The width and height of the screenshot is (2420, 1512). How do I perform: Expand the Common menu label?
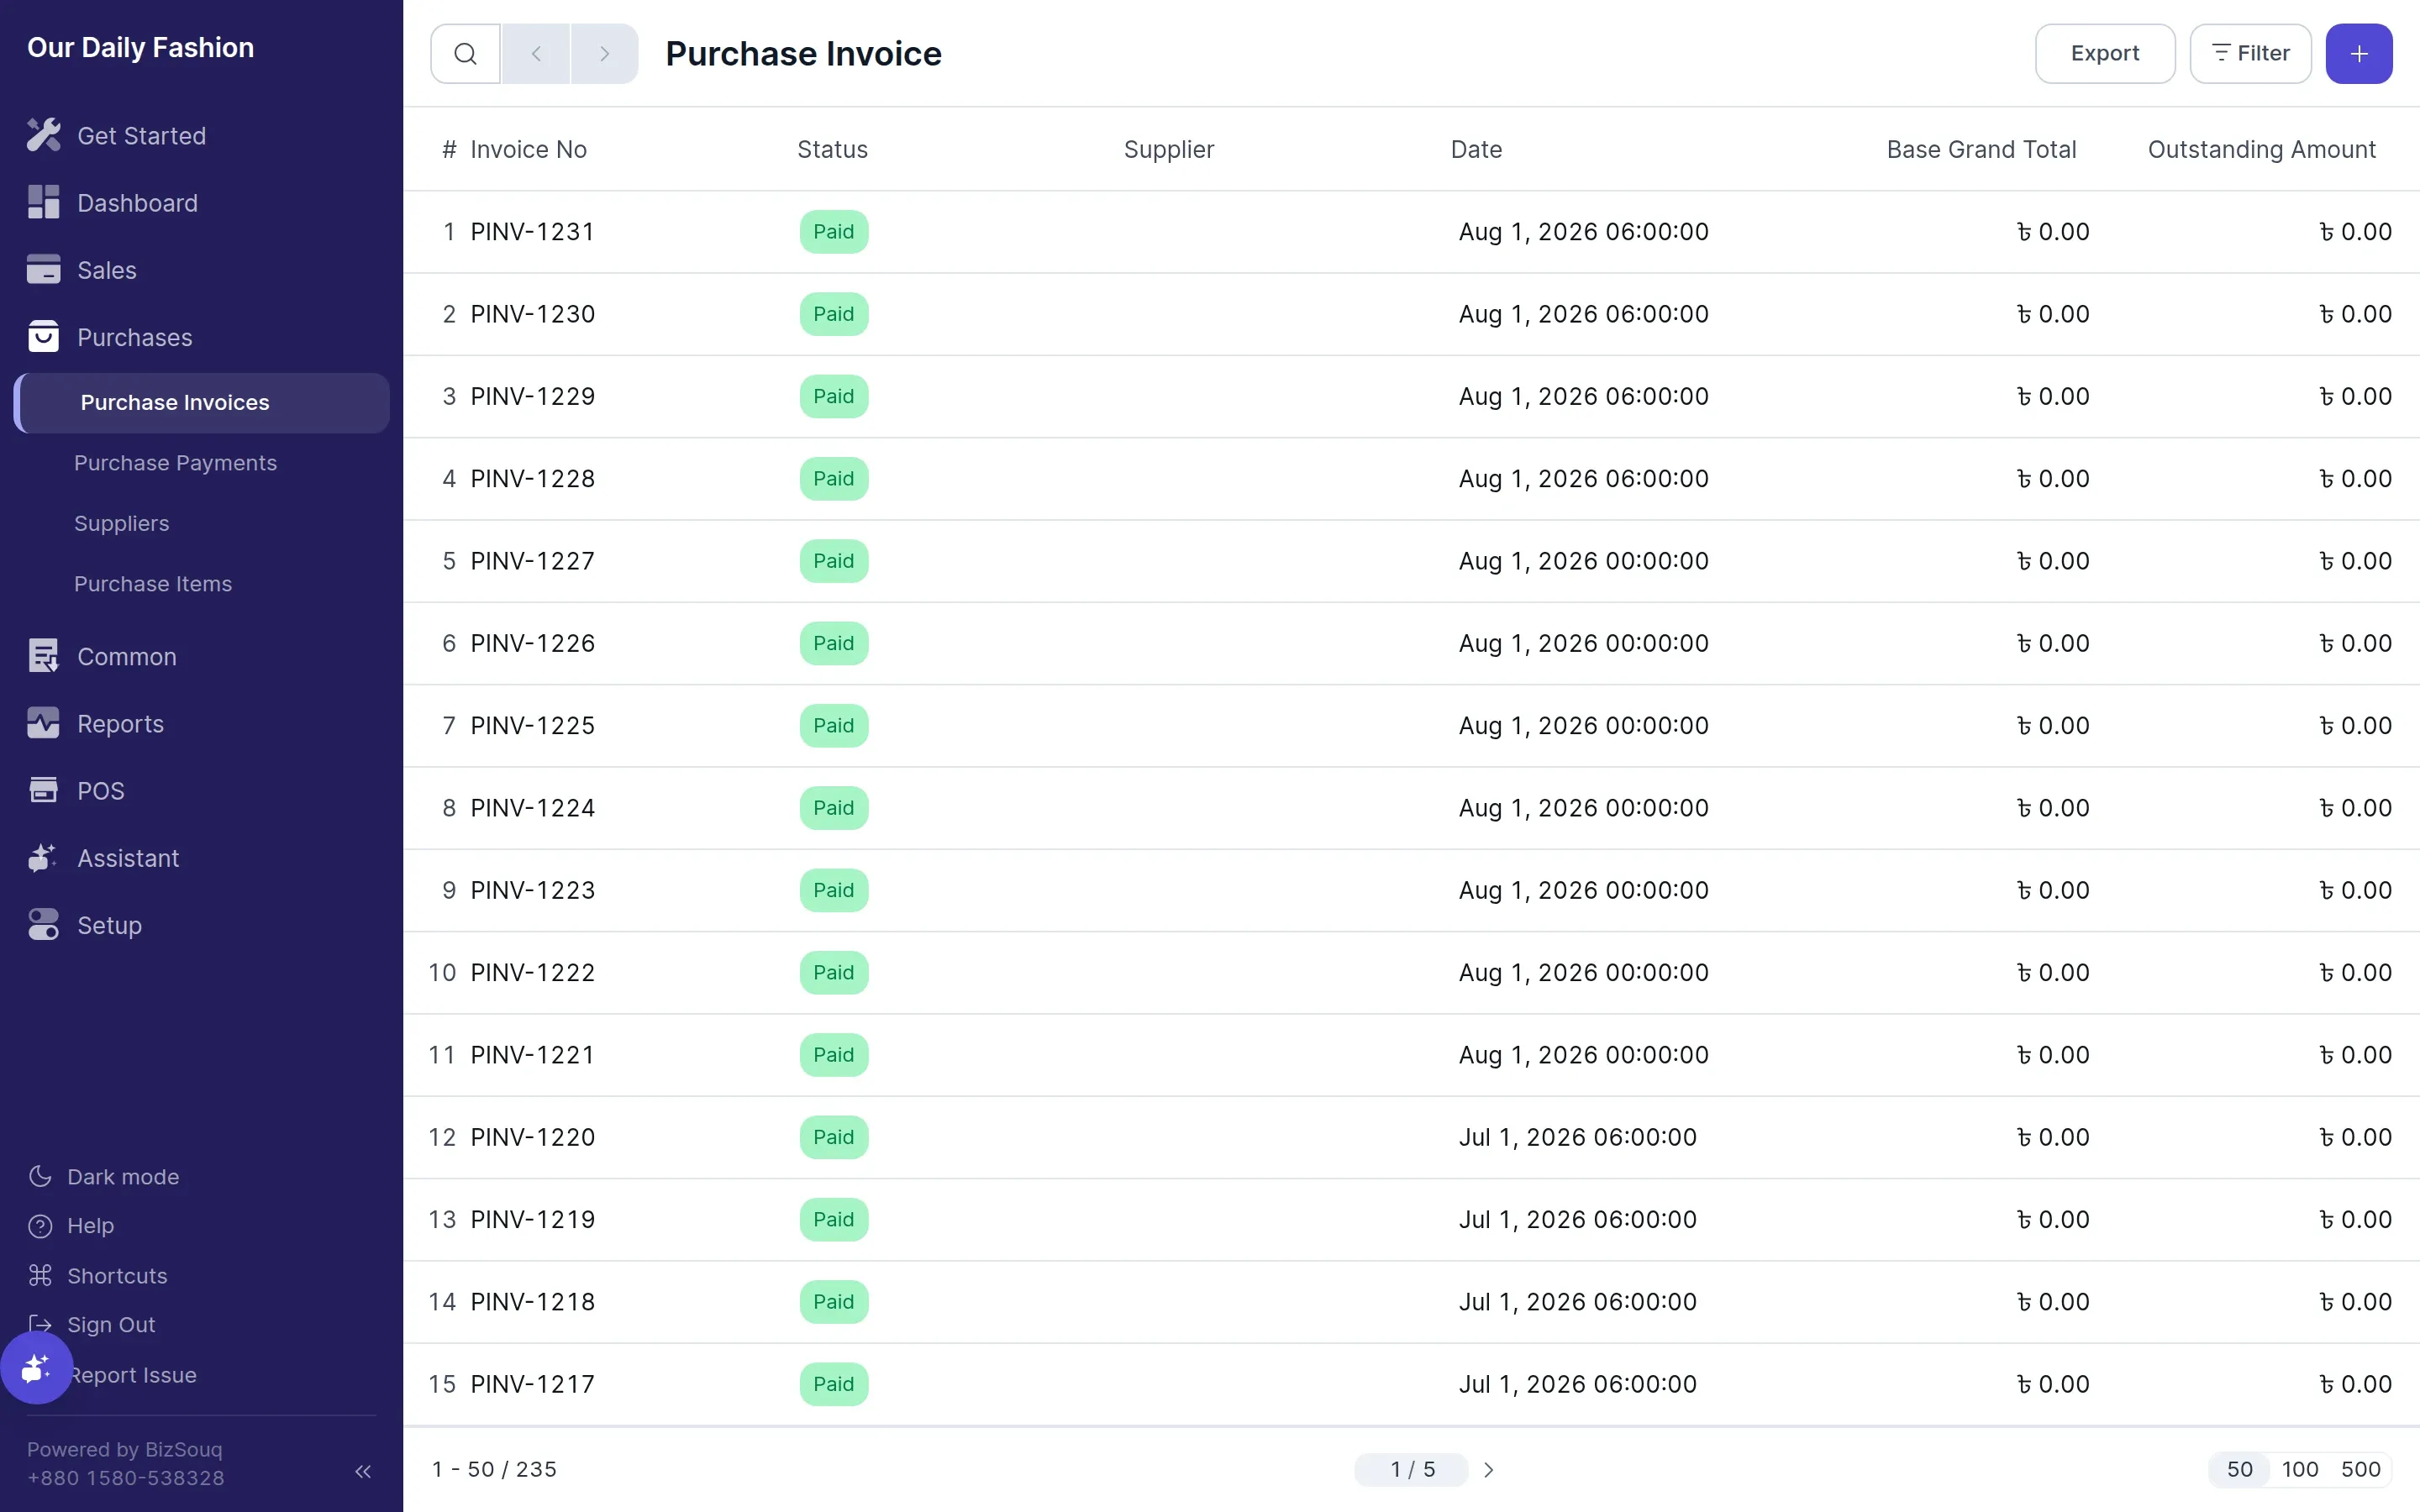127,657
